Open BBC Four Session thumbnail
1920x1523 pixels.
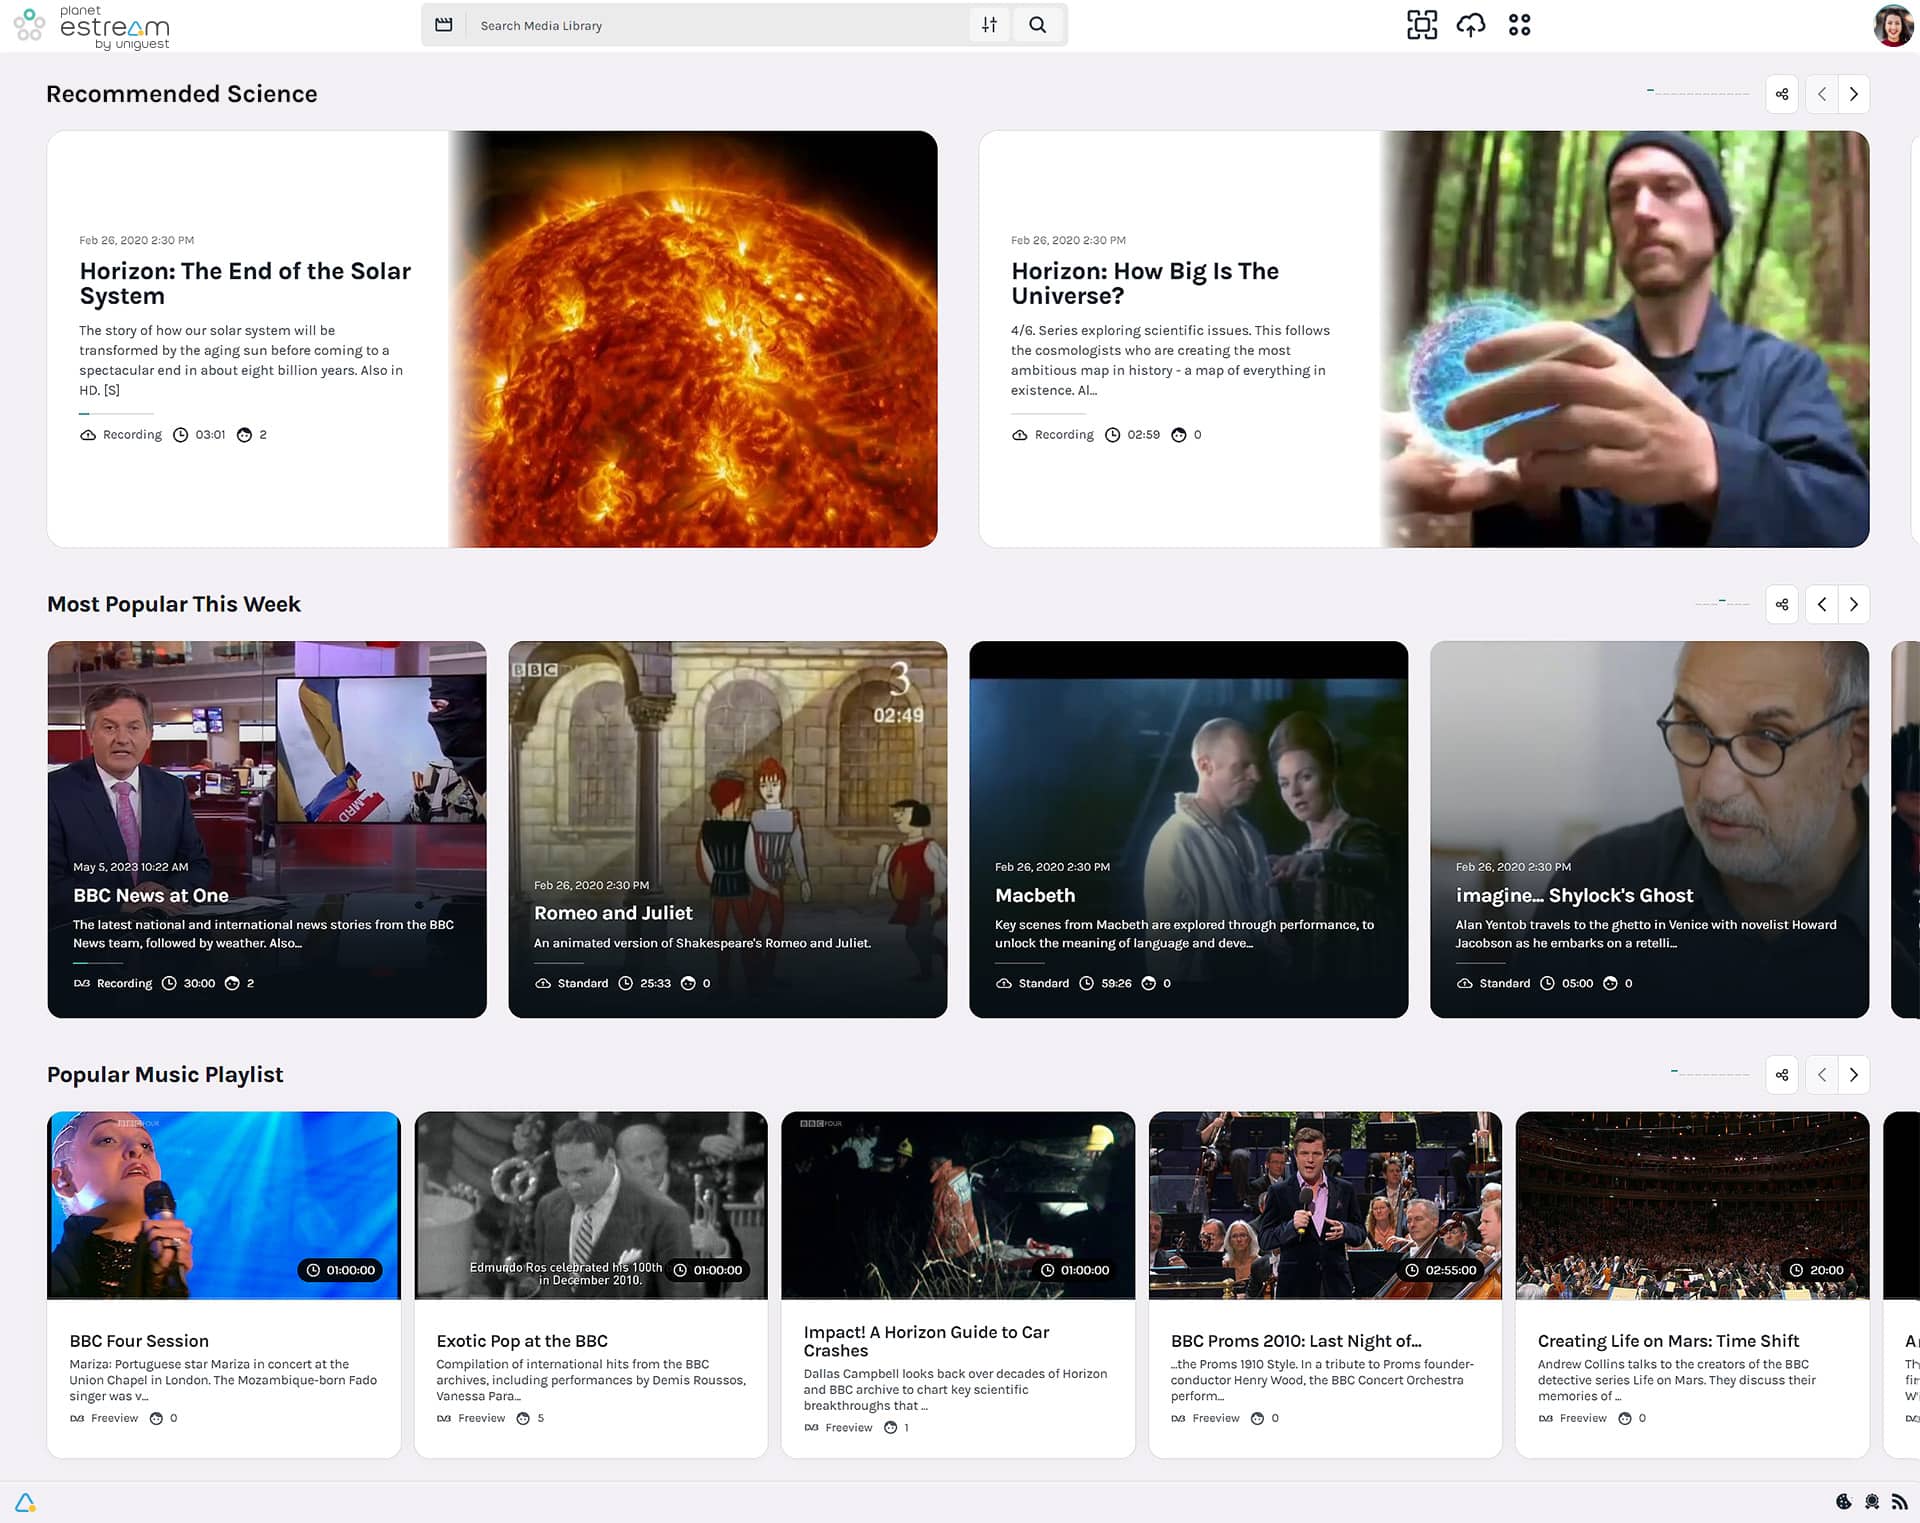[224, 1205]
